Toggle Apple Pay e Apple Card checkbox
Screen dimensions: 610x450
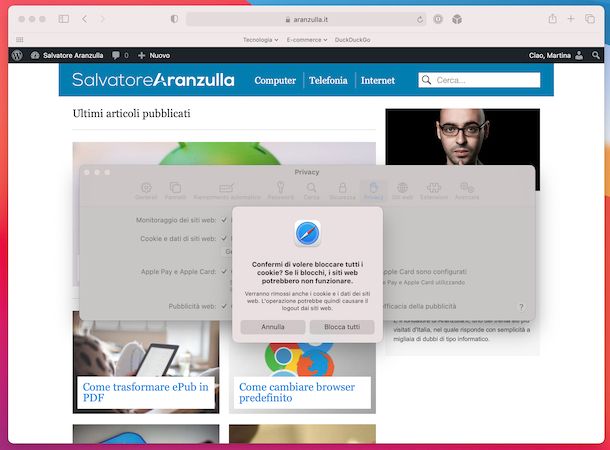224,271
